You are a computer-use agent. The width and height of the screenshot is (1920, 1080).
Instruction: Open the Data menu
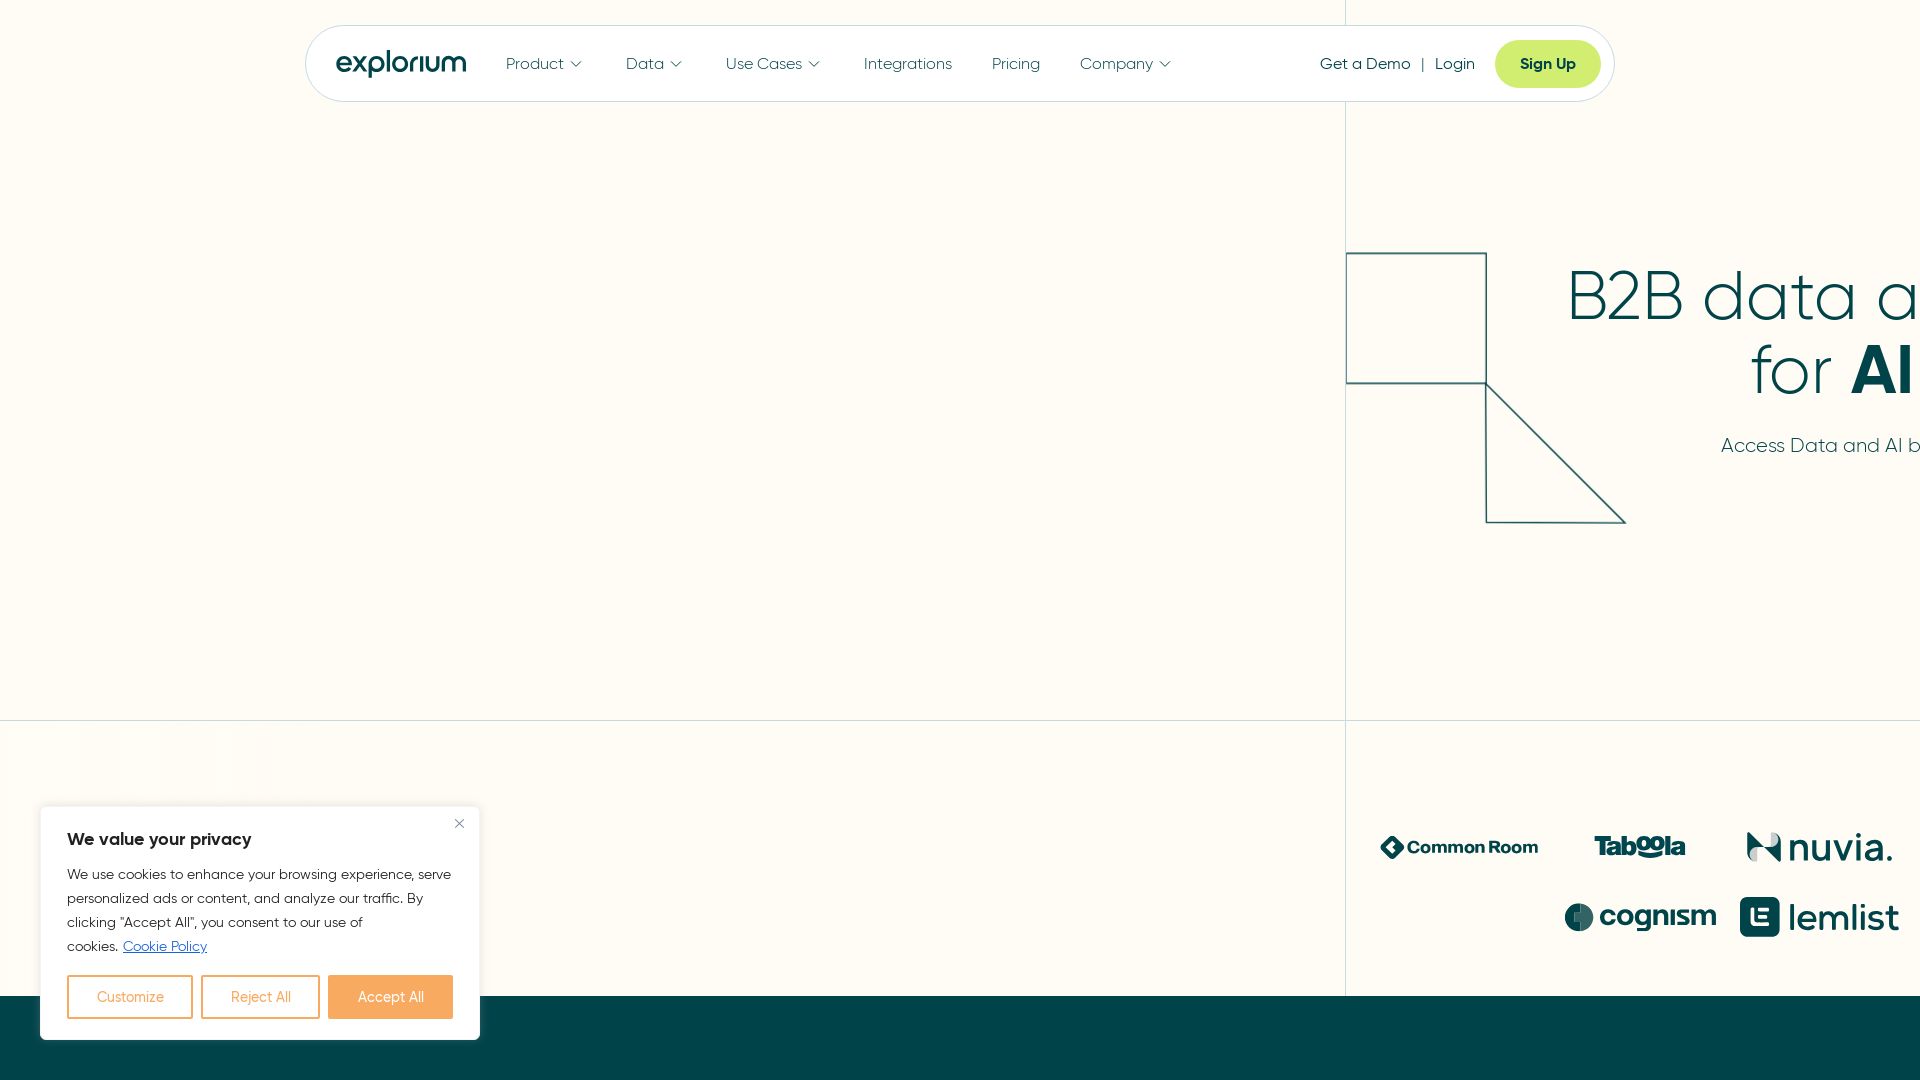[x=644, y=64]
